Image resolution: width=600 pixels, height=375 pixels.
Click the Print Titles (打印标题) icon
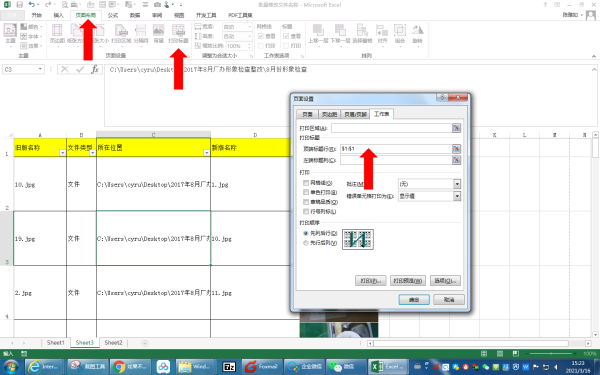[178, 34]
